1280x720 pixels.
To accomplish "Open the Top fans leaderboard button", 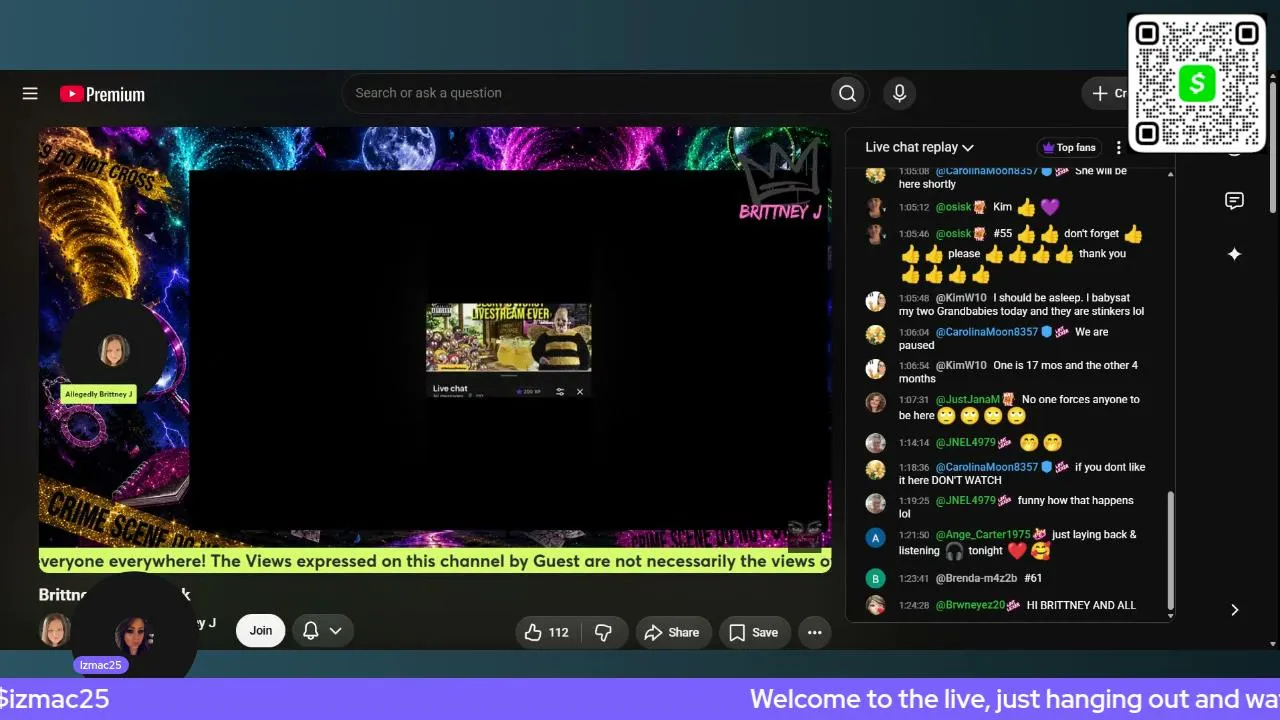I will (x=1069, y=147).
